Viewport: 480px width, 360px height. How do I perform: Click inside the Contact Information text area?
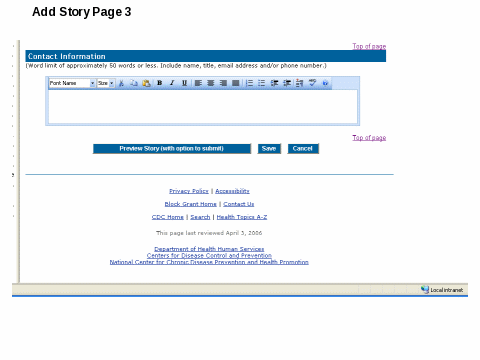pos(203,107)
